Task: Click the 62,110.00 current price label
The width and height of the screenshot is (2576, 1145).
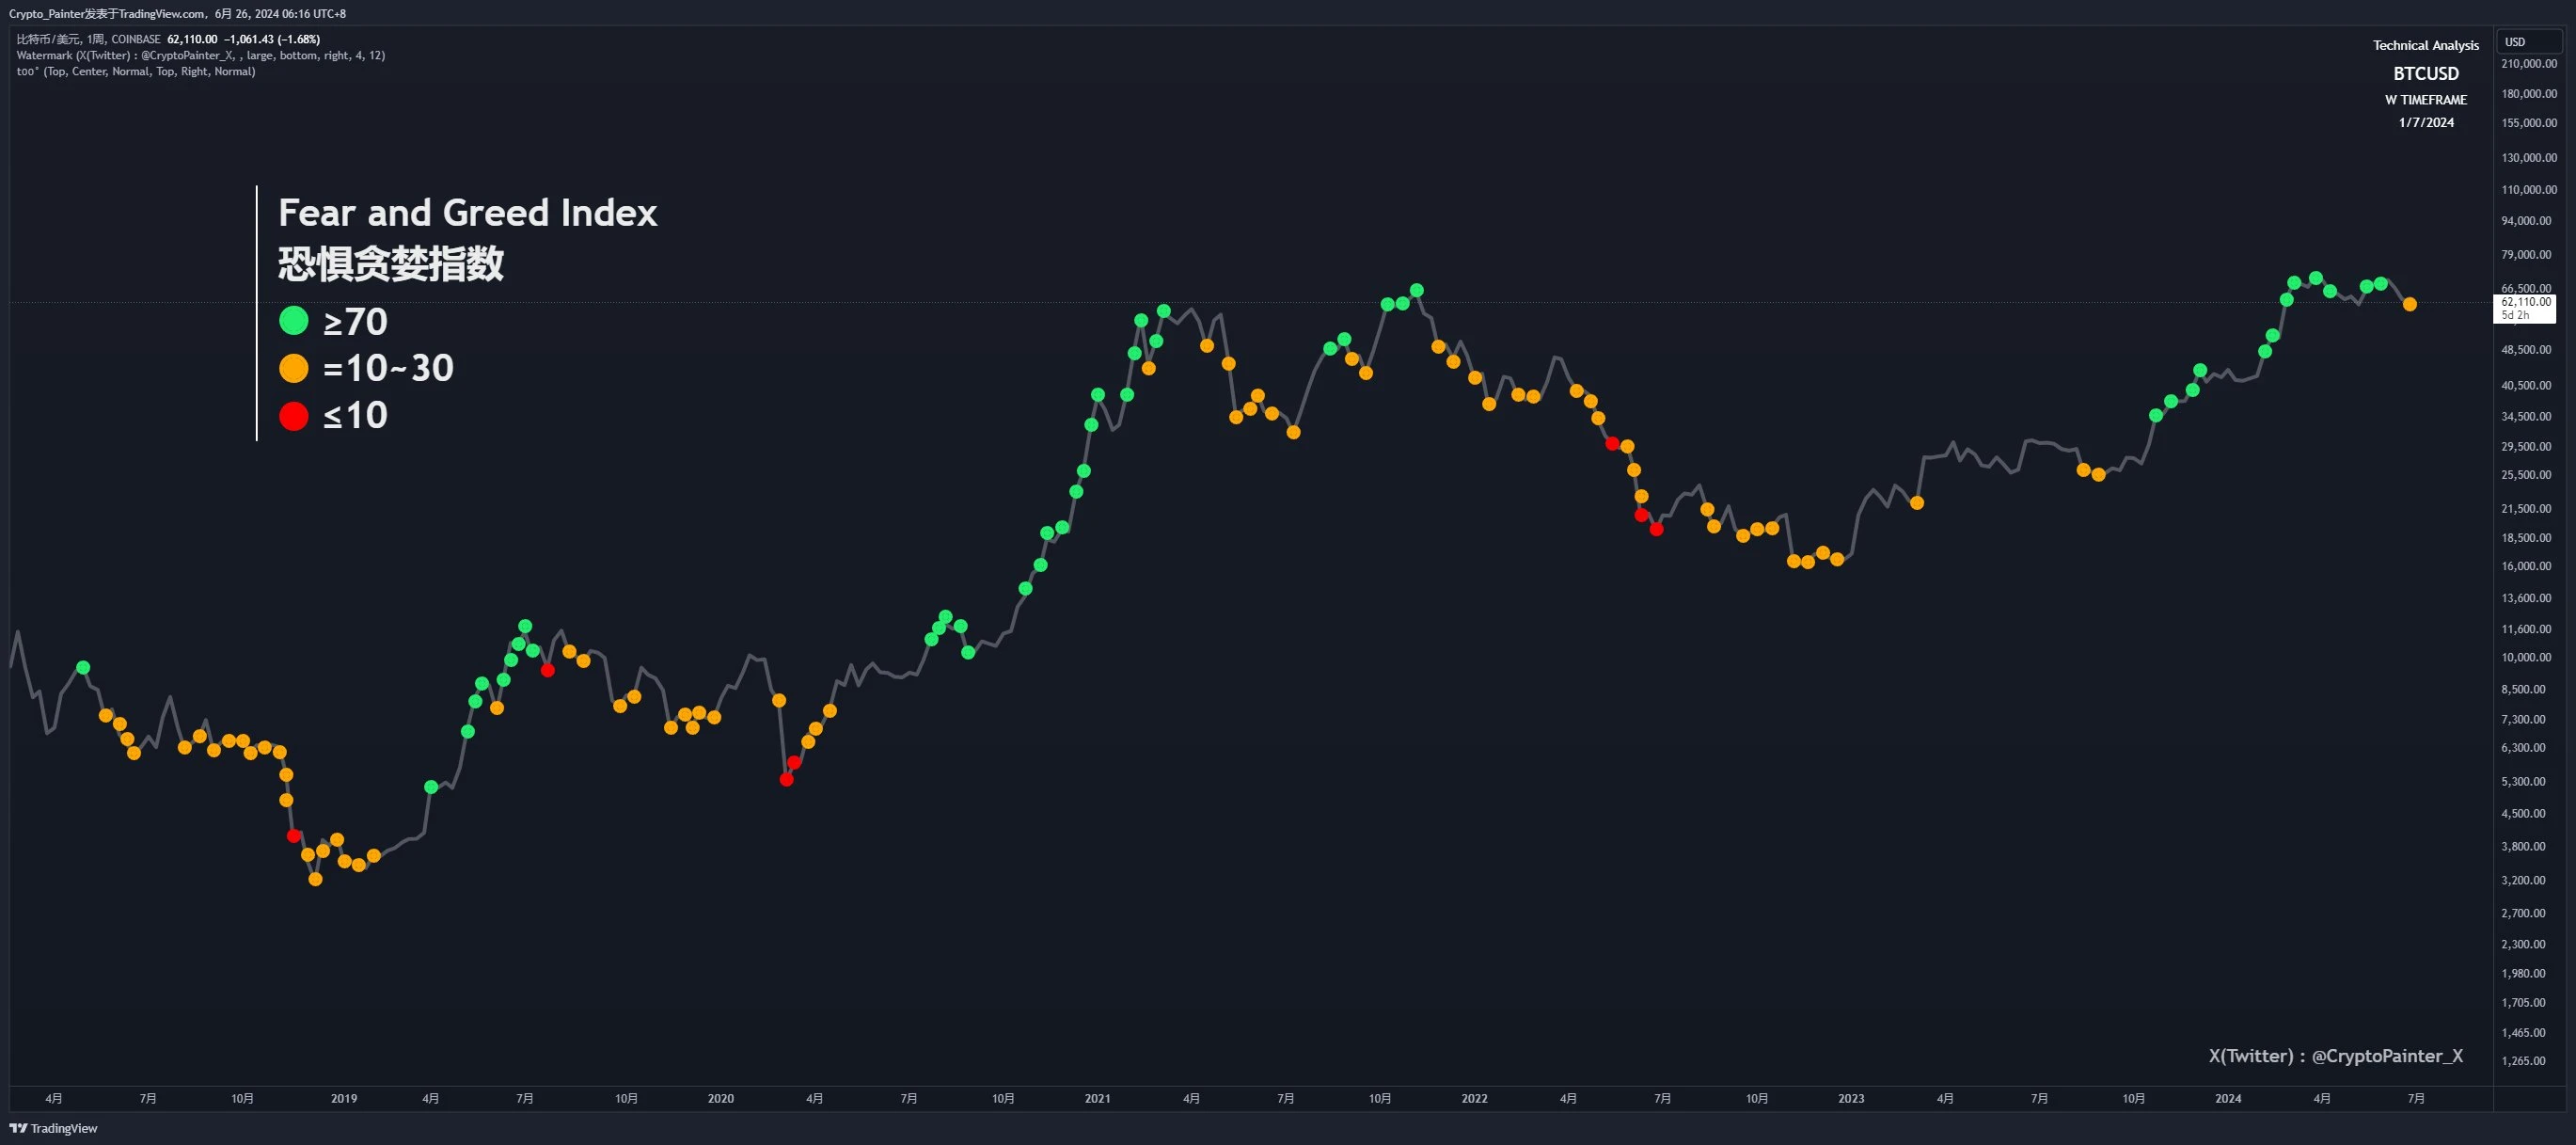Action: (2526, 302)
